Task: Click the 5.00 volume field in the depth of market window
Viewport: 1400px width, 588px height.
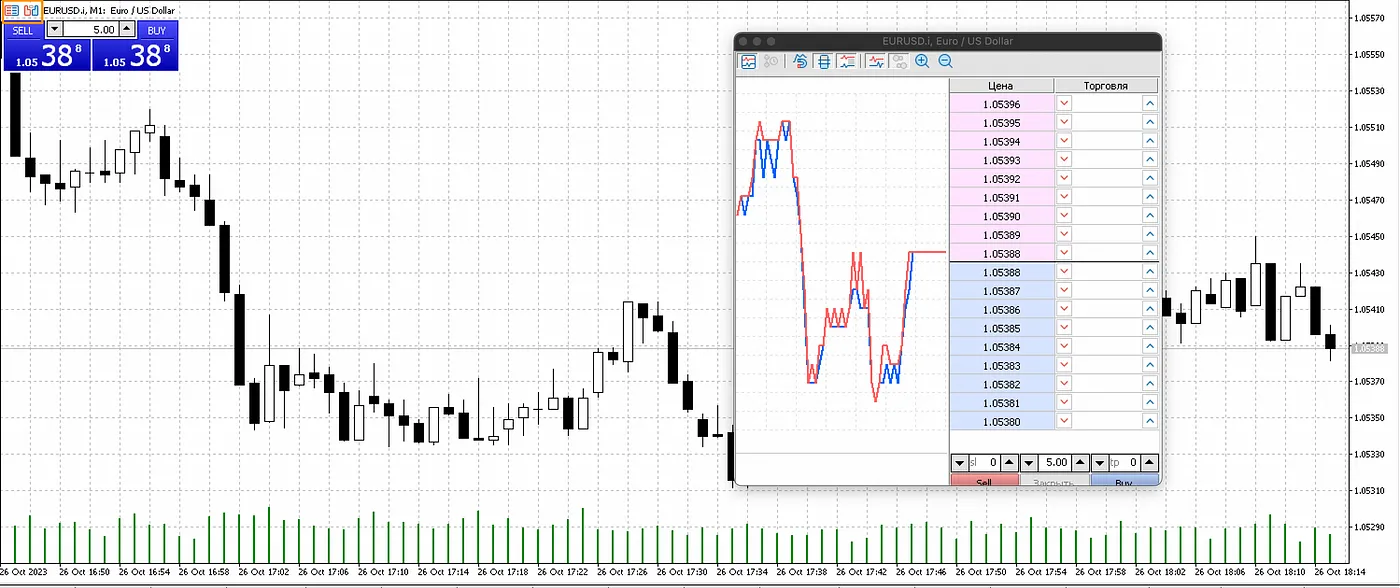Action: 1054,463
